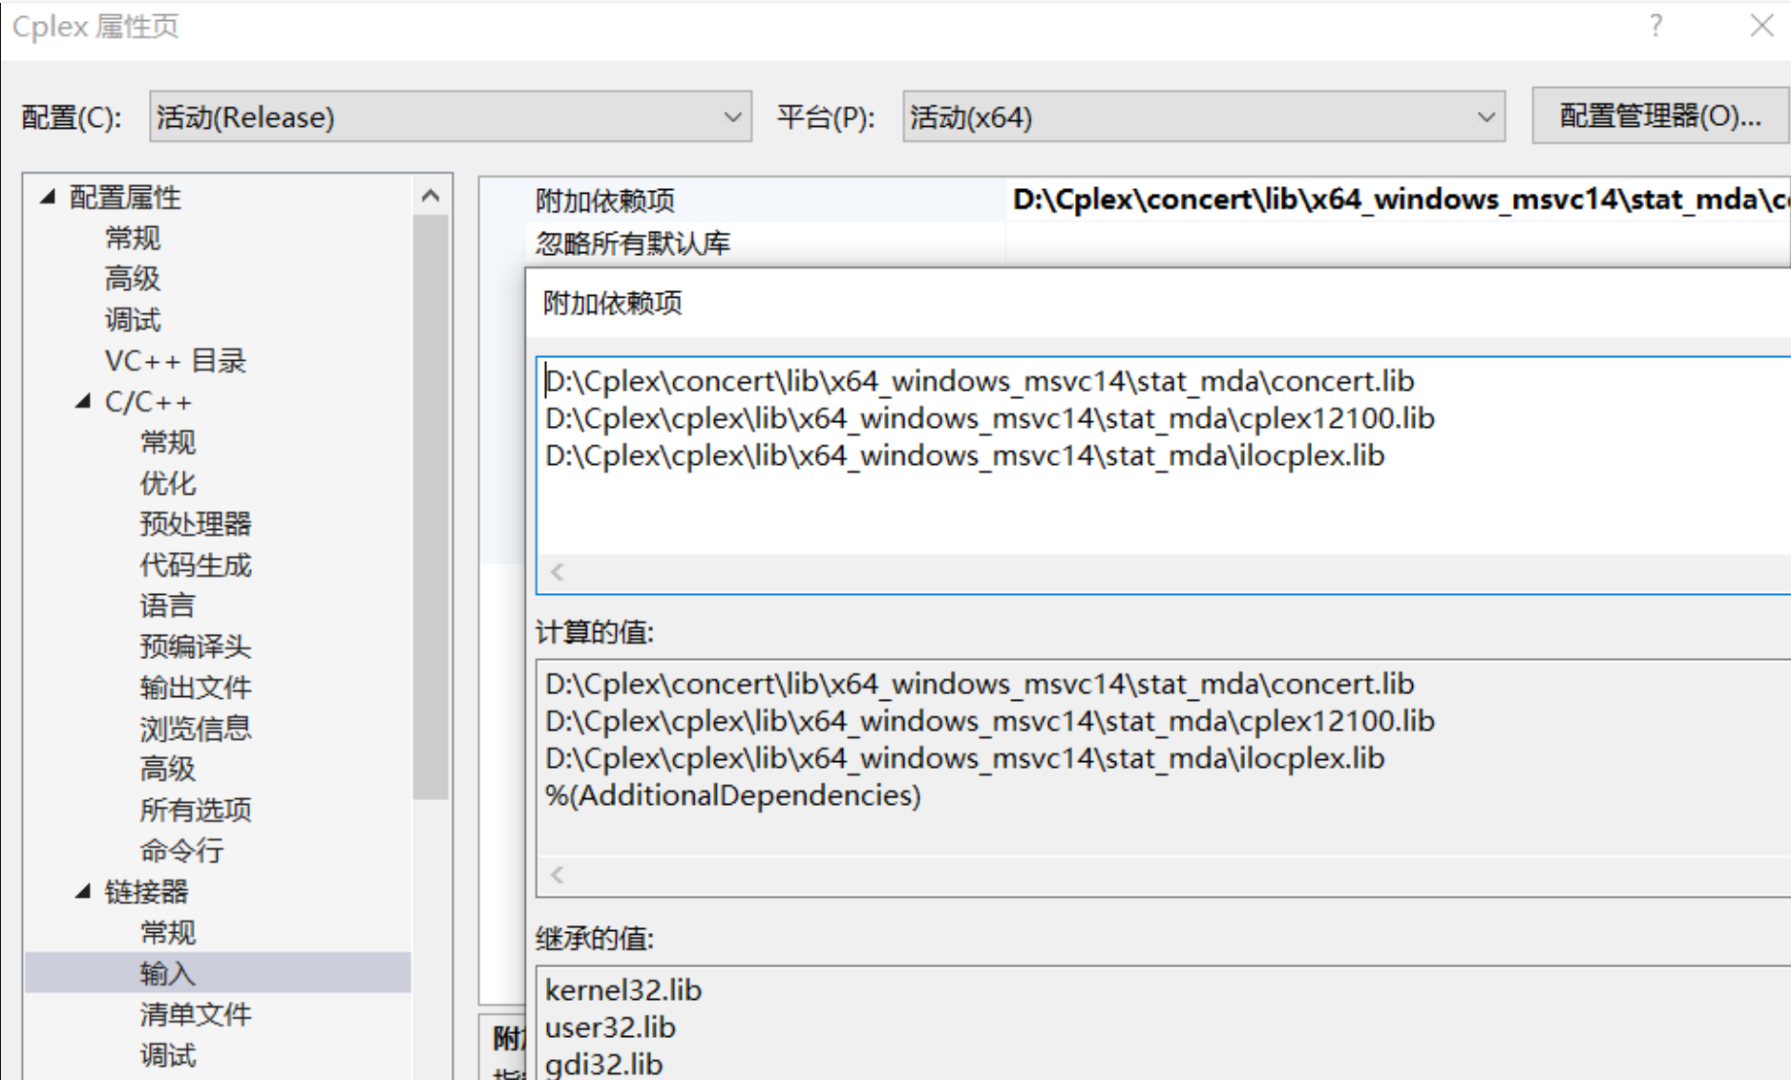Click left scroll arrow of 计算的值 box
This screenshot has width=1791, height=1080.
[x=558, y=875]
